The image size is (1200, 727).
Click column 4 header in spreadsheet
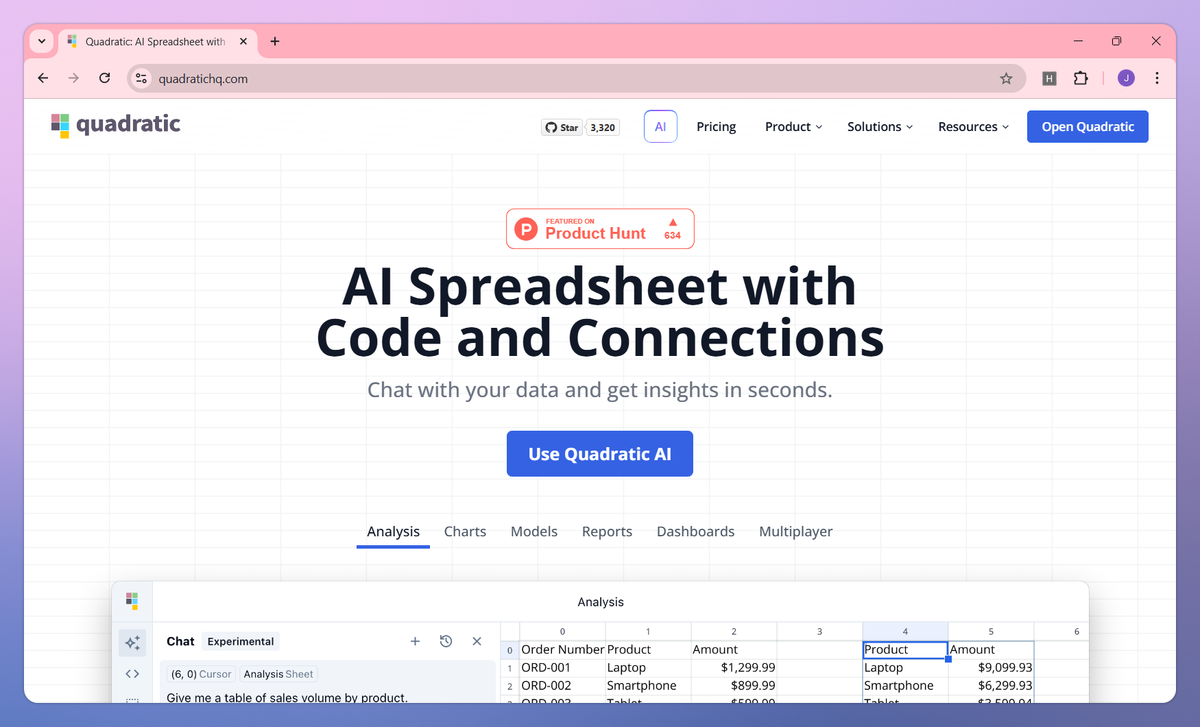(905, 631)
